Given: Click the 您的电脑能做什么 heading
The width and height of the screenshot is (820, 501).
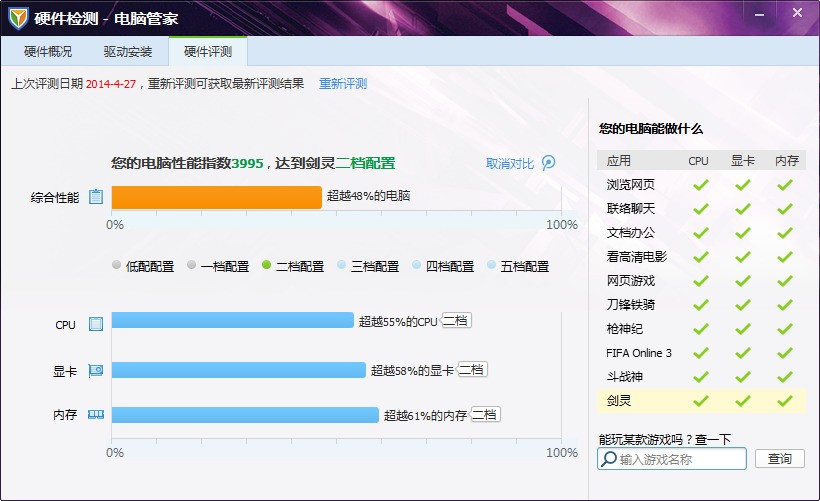Looking at the screenshot, I should click(651, 129).
